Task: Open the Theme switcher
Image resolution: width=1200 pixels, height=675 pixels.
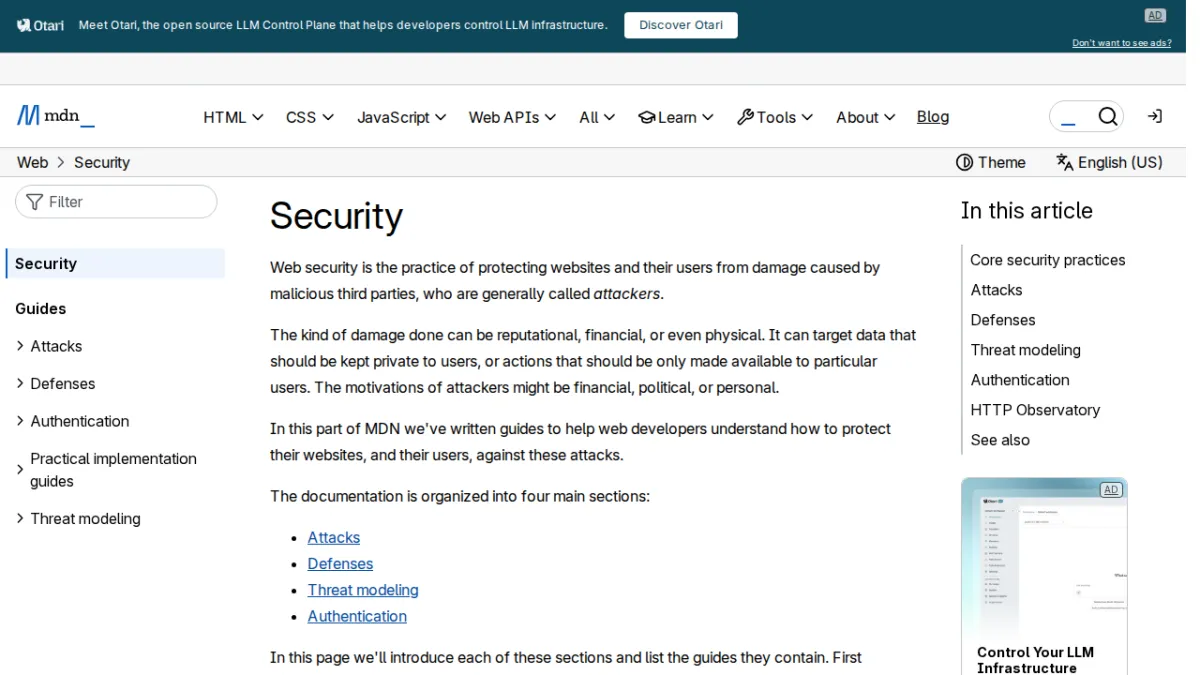Action: pos(990,162)
